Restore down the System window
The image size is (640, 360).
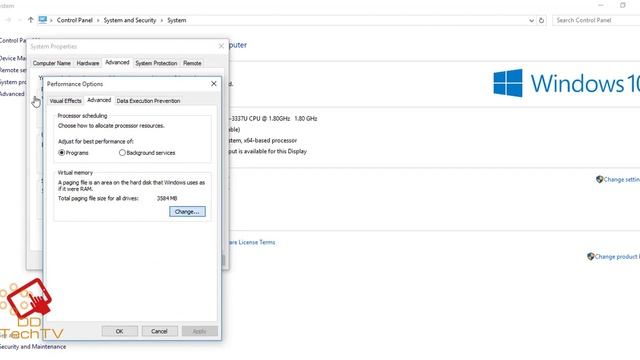(x=622, y=5)
